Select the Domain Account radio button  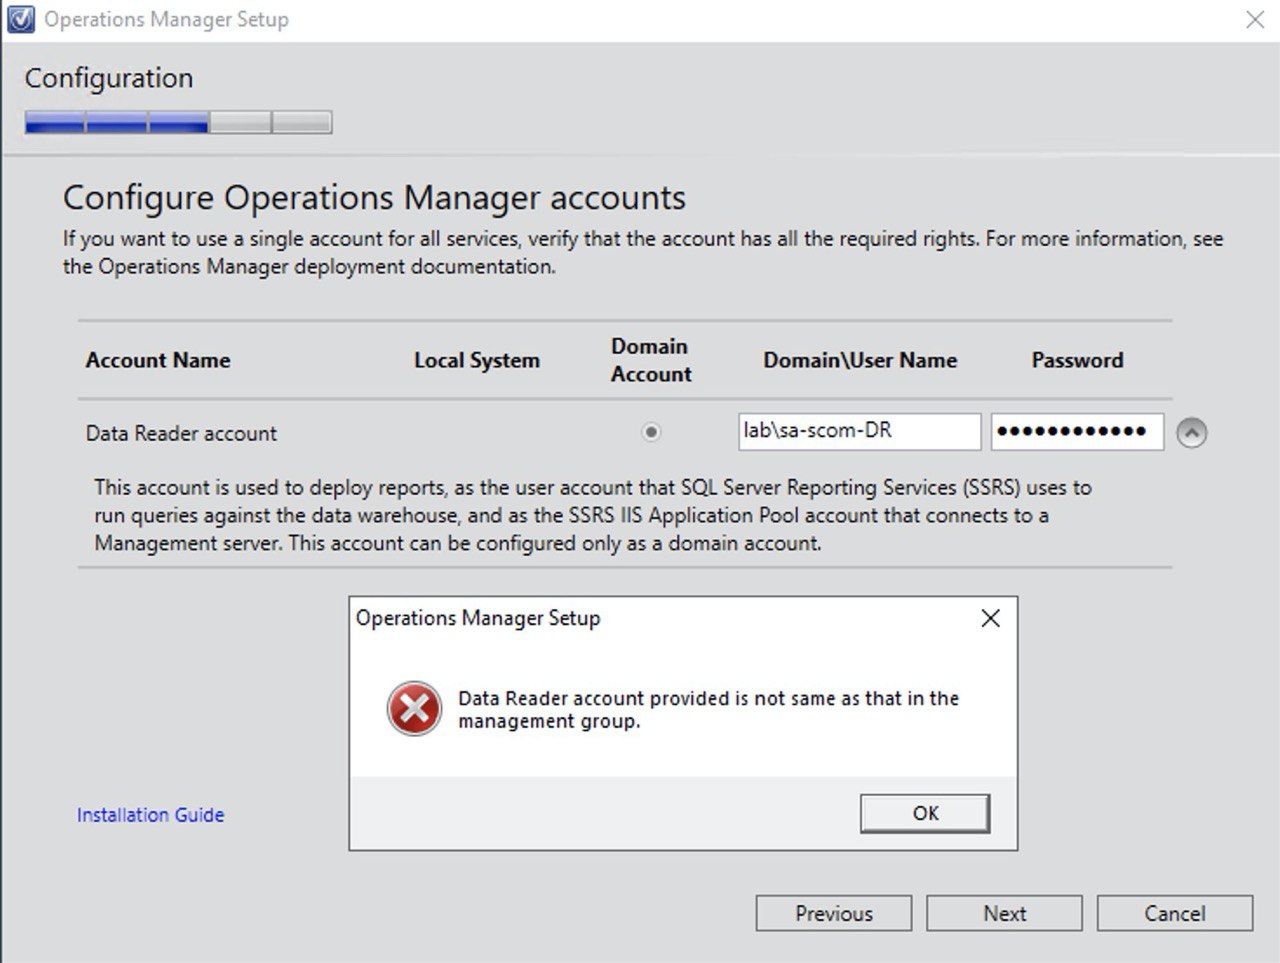(x=651, y=432)
